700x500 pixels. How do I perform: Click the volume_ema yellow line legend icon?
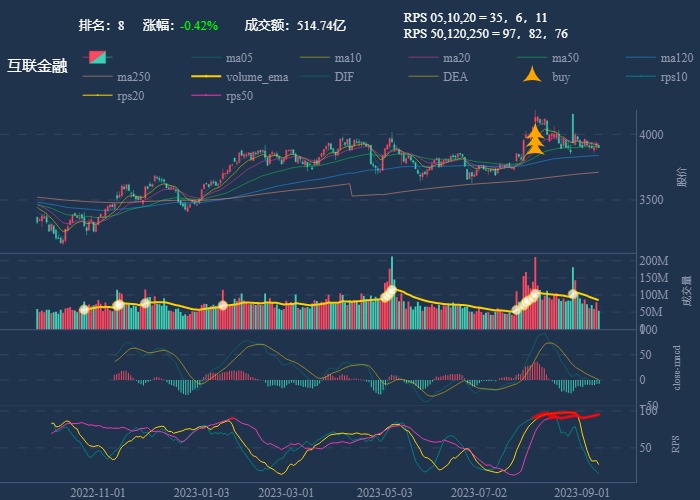207,76
